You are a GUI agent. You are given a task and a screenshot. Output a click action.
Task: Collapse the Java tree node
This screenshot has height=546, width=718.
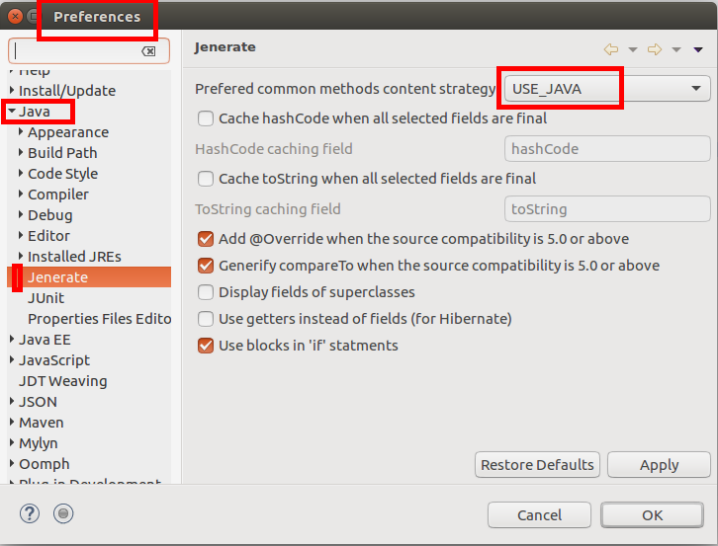tap(12, 111)
